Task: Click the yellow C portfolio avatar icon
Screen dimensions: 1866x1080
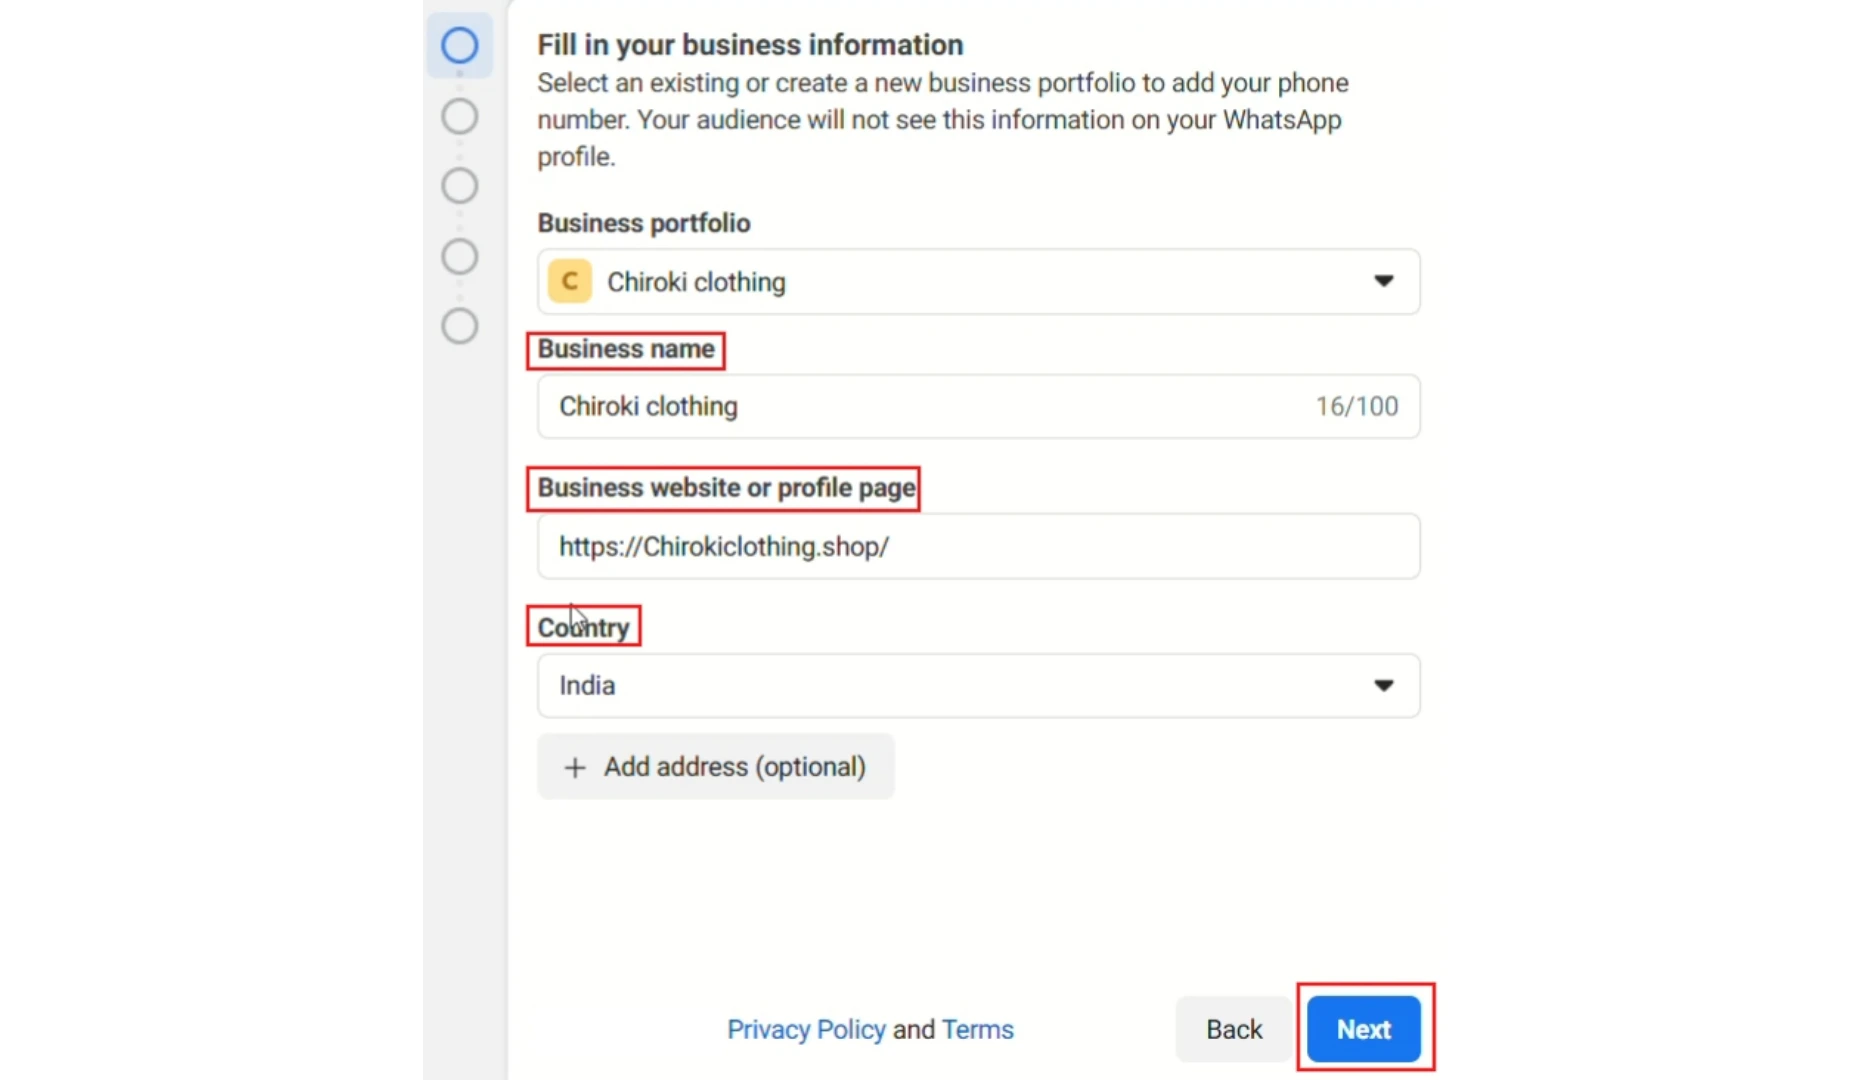Action: click(x=570, y=282)
